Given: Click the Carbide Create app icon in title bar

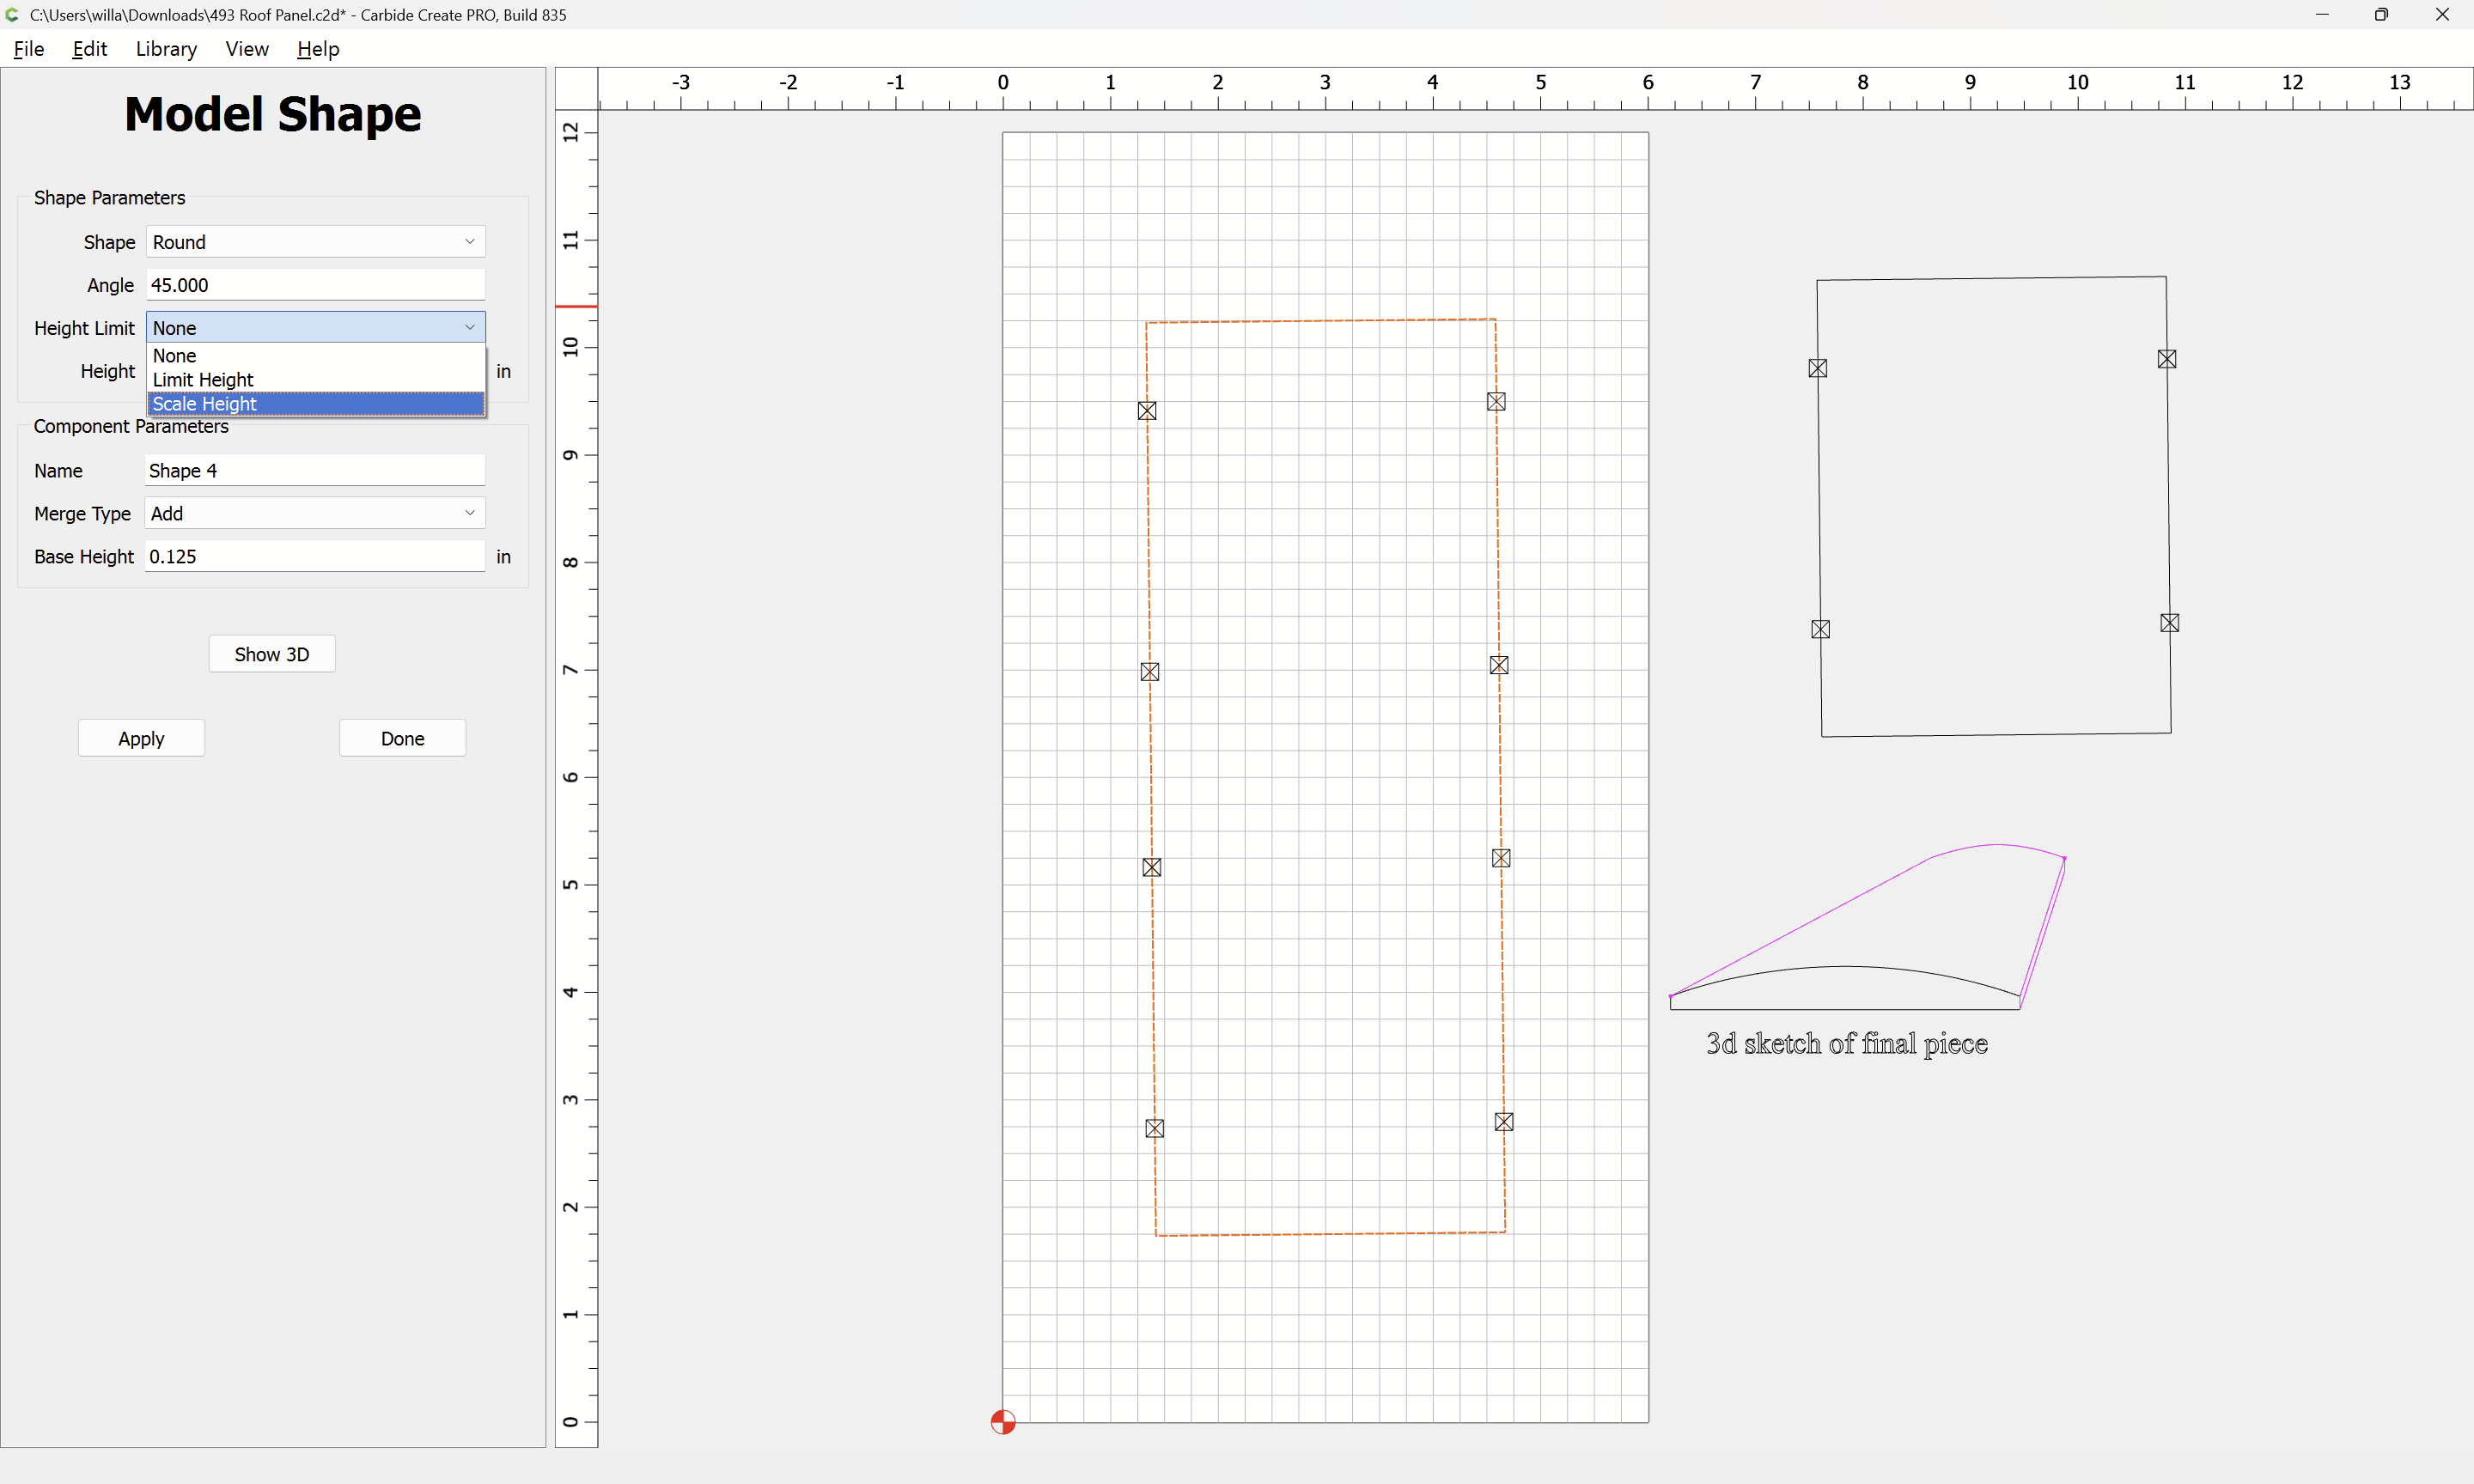Looking at the screenshot, I should click(13, 15).
